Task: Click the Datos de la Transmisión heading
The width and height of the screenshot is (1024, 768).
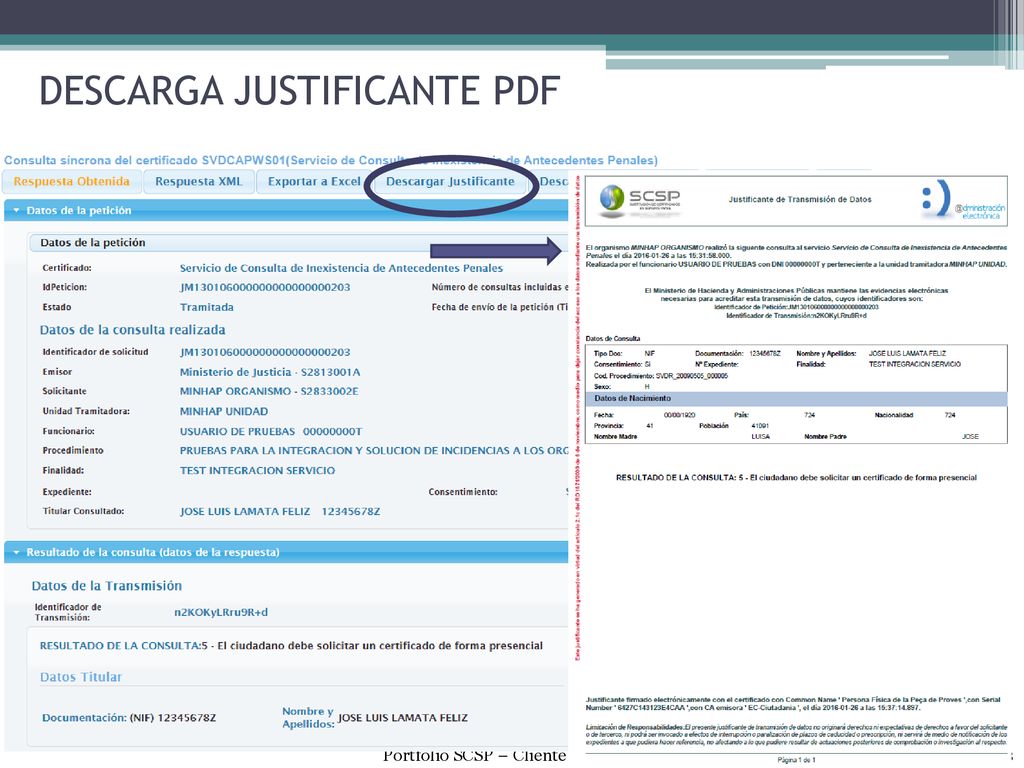Action: [107, 586]
